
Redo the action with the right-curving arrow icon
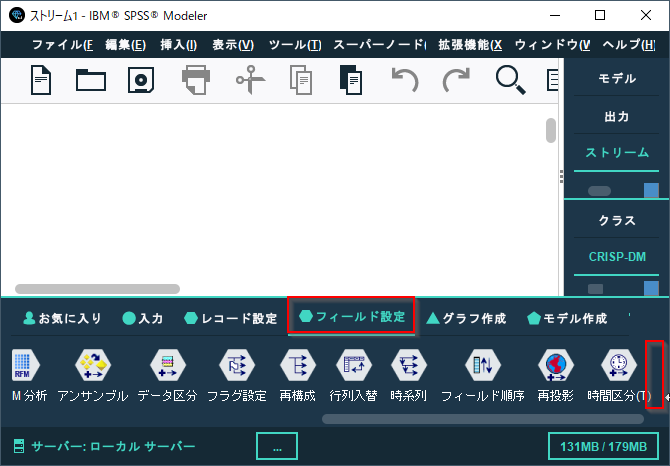[x=456, y=80]
